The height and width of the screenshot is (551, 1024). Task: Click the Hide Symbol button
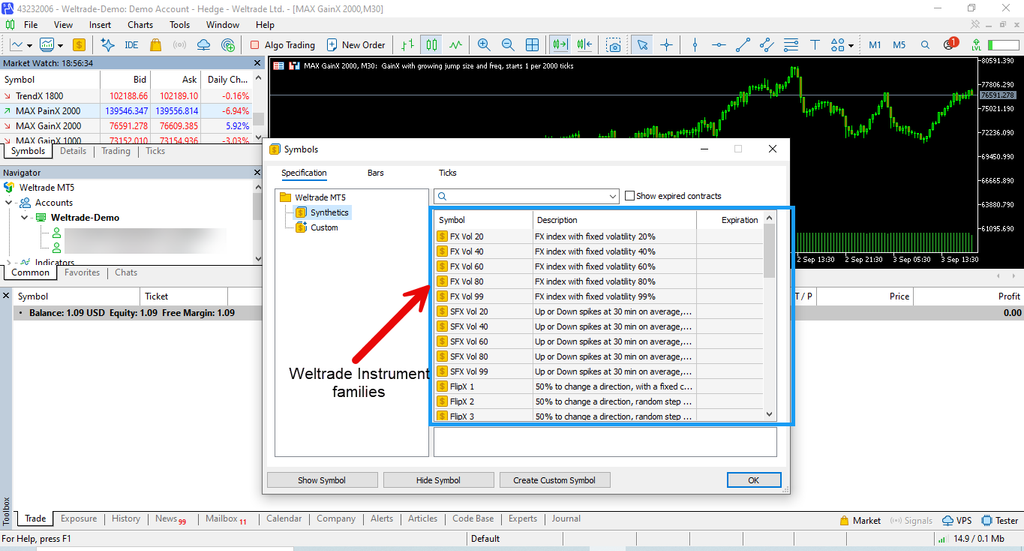(x=438, y=480)
